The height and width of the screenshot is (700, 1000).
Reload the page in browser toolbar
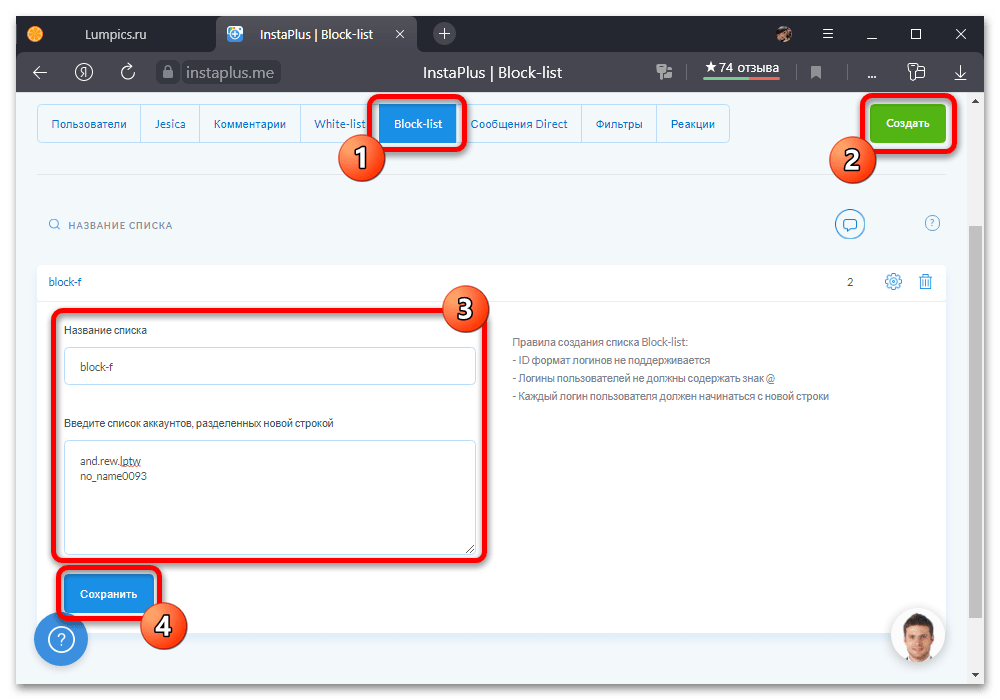tap(128, 72)
